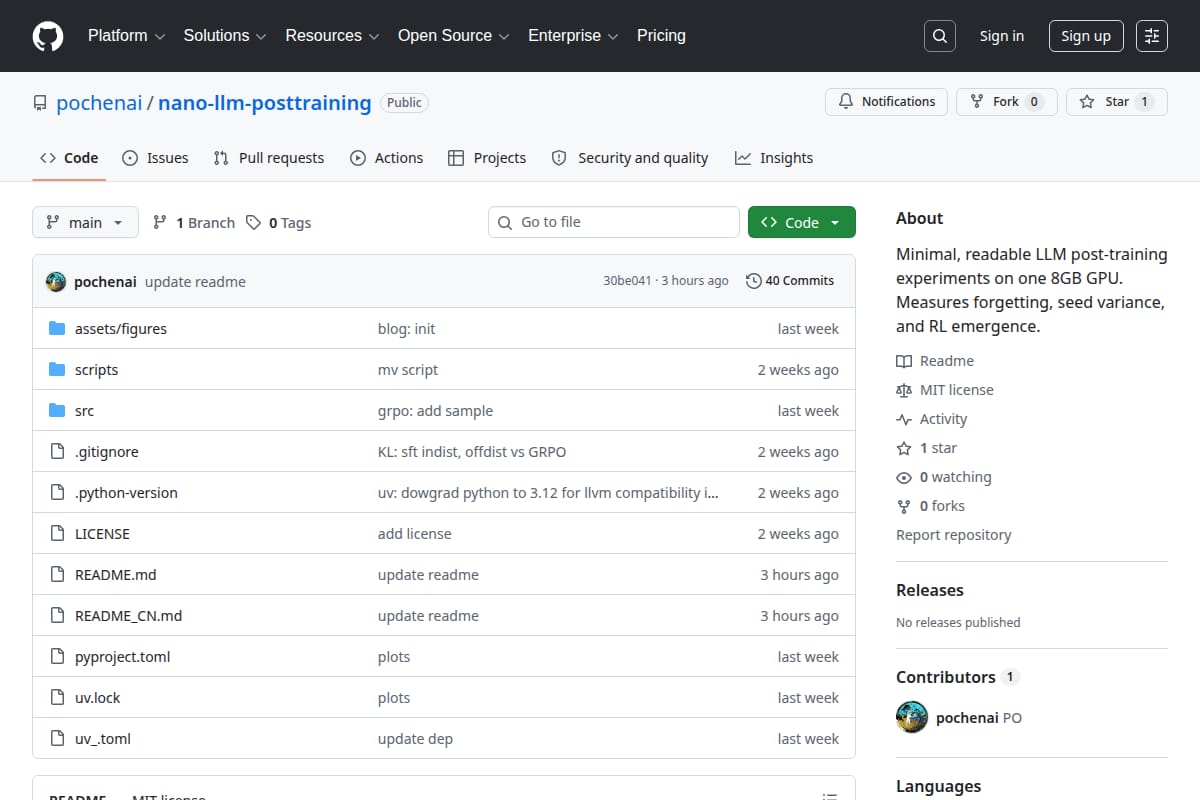
Task: Click 'add license' commit message
Action: [x=415, y=534]
